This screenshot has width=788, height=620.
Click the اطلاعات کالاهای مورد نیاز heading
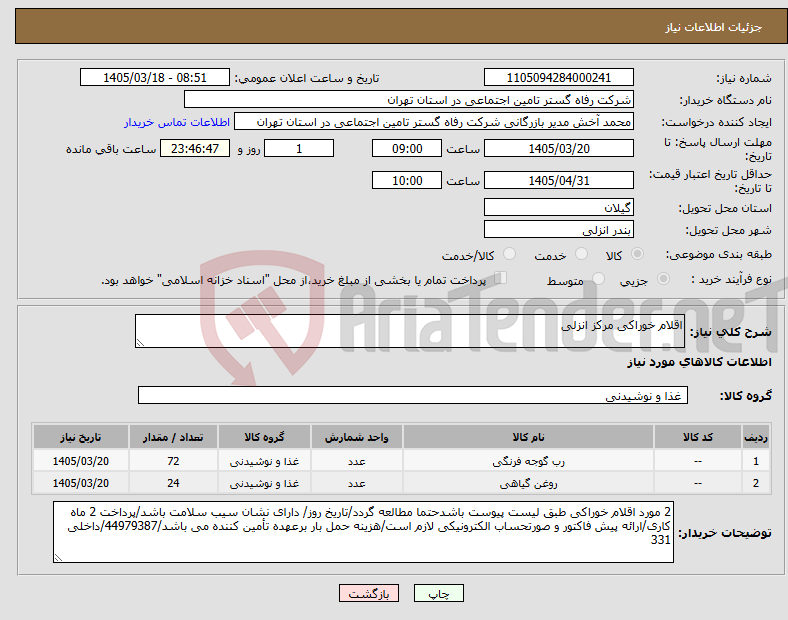pyautogui.click(x=699, y=362)
